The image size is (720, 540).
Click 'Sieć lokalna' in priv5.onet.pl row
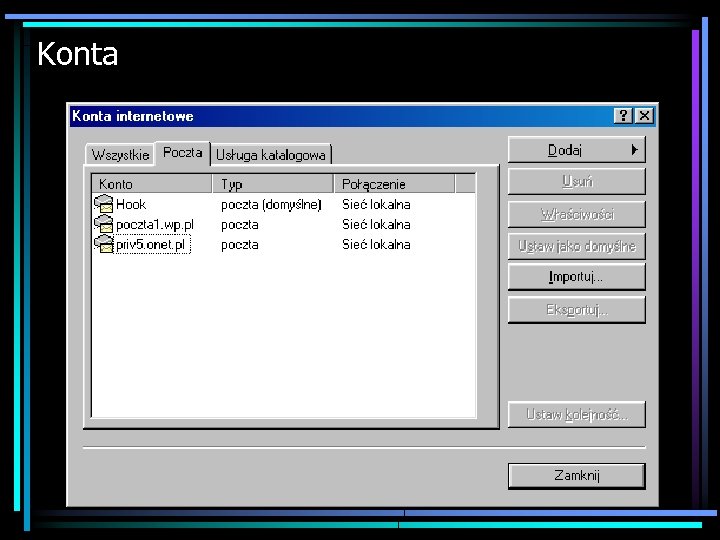tap(376, 244)
